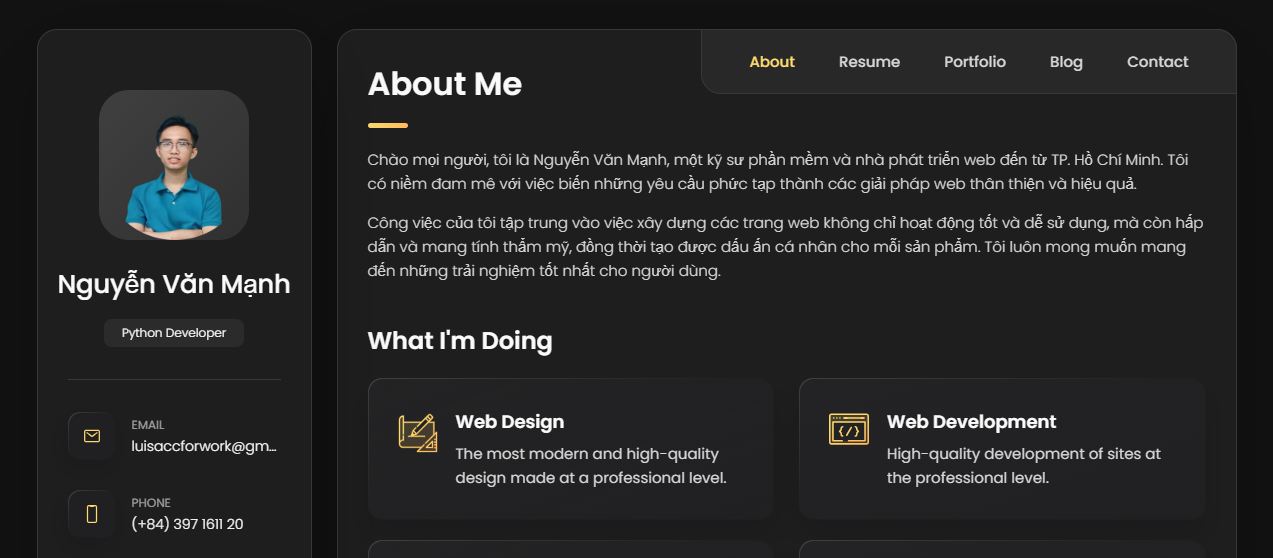Go to the Portfolio tab
The width and height of the screenshot is (1273, 558).
point(975,62)
